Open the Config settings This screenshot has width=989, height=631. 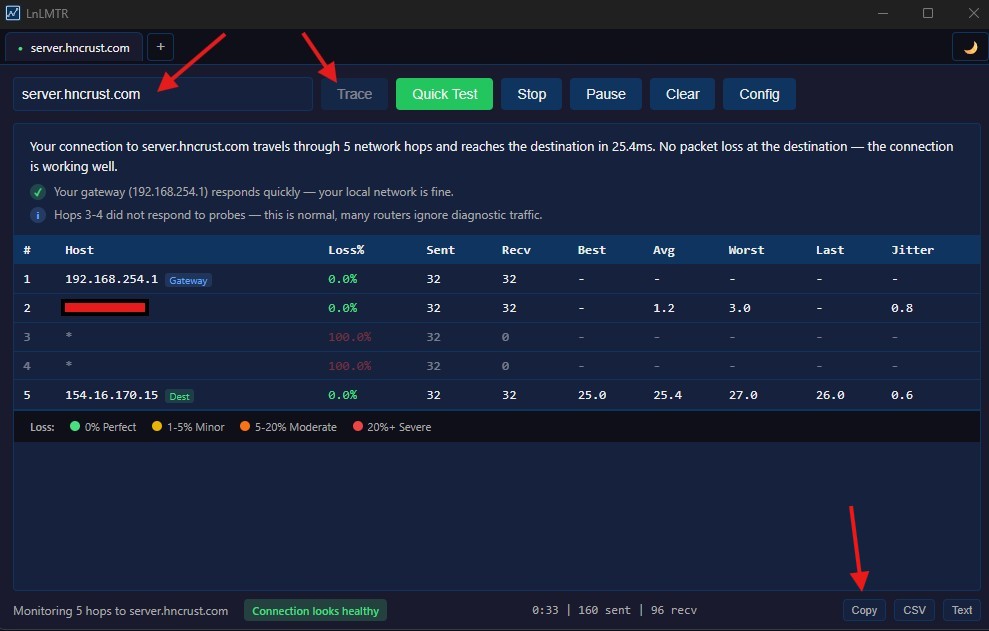coord(759,94)
